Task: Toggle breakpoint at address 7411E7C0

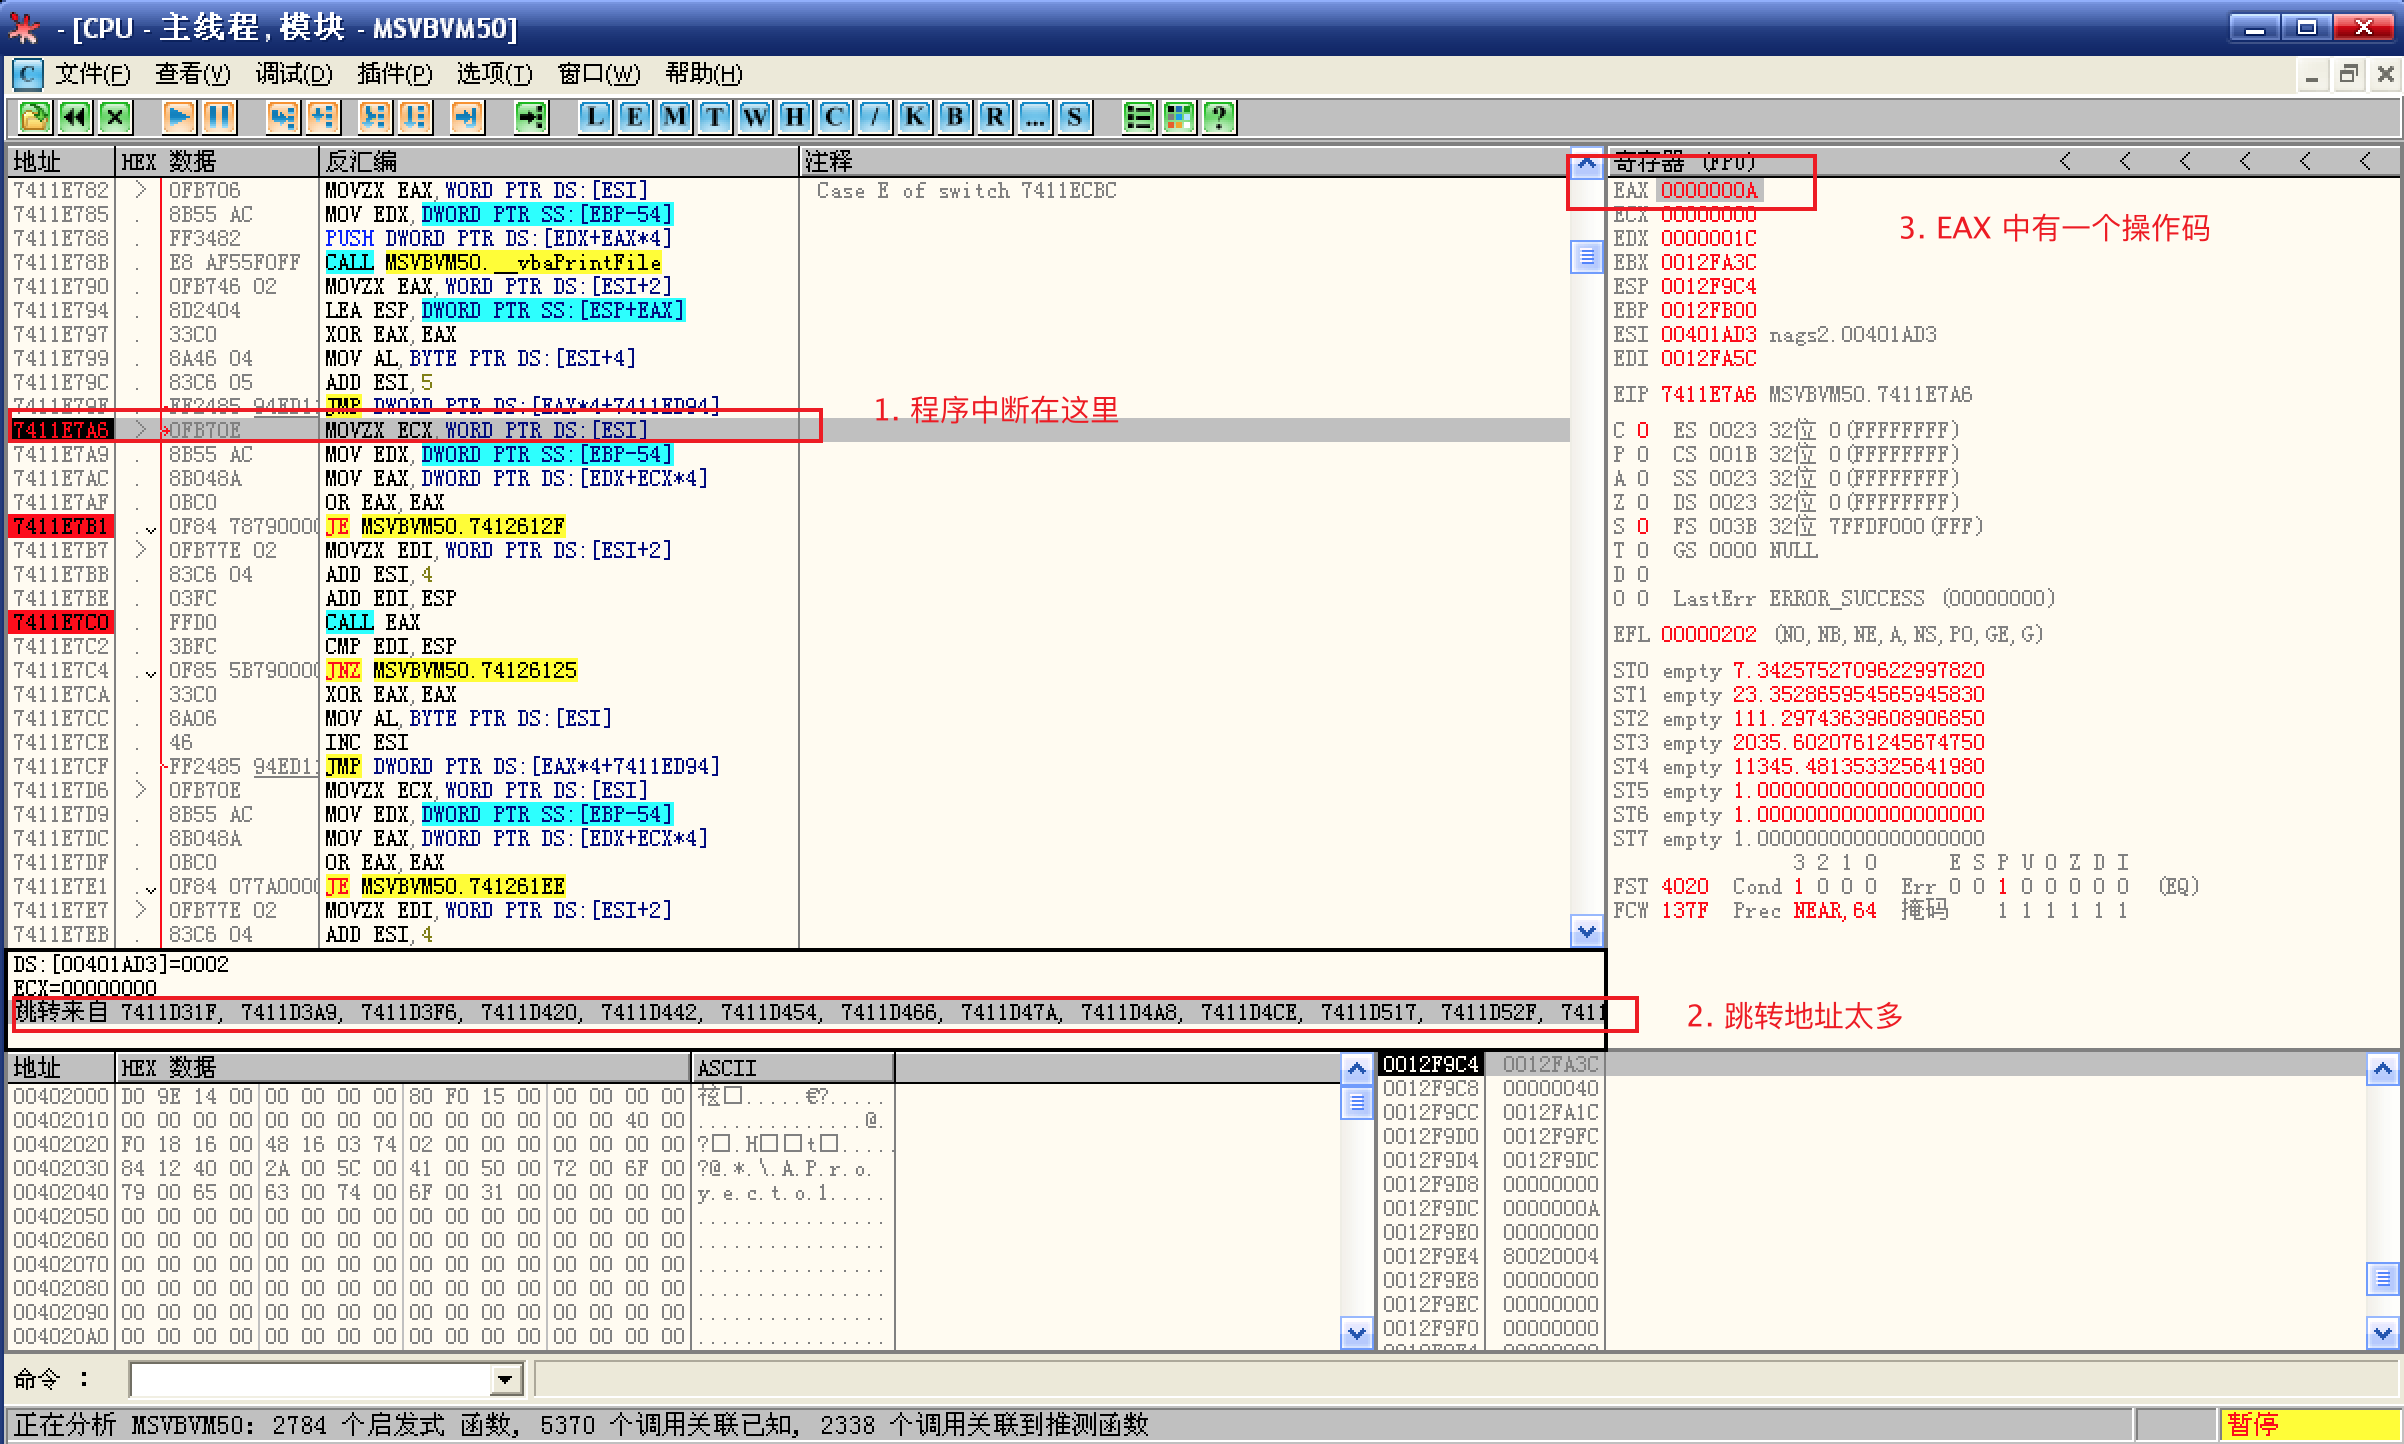Action: click(x=61, y=622)
